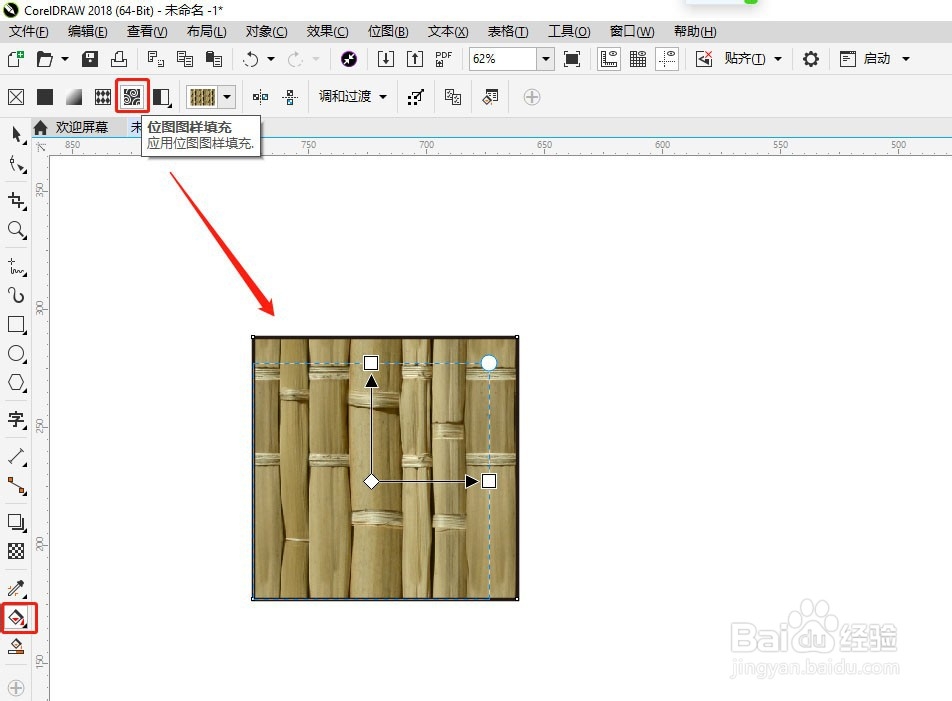
Task: Select the Shape tool
Action: tap(17, 164)
